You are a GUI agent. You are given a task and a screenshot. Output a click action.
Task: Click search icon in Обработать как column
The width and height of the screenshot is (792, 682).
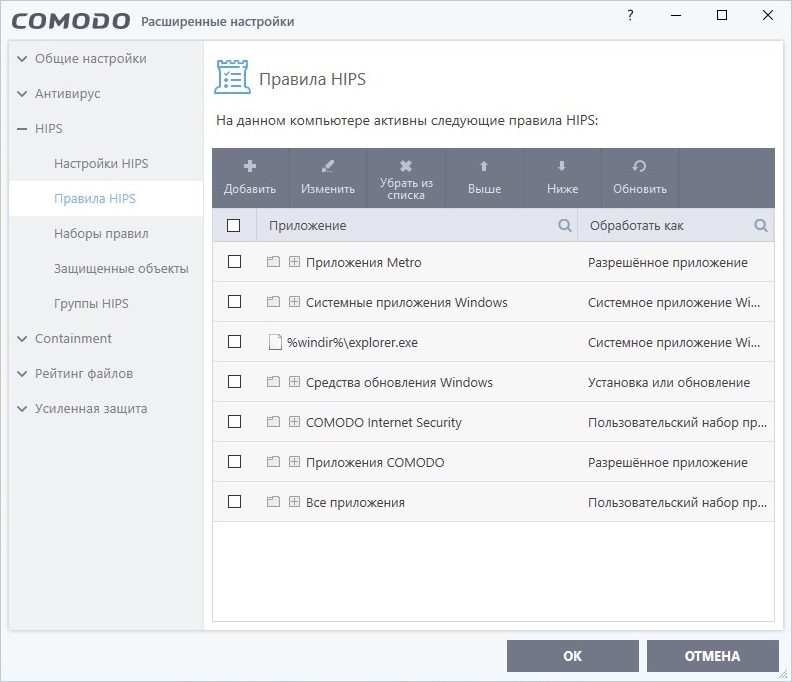pos(761,226)
